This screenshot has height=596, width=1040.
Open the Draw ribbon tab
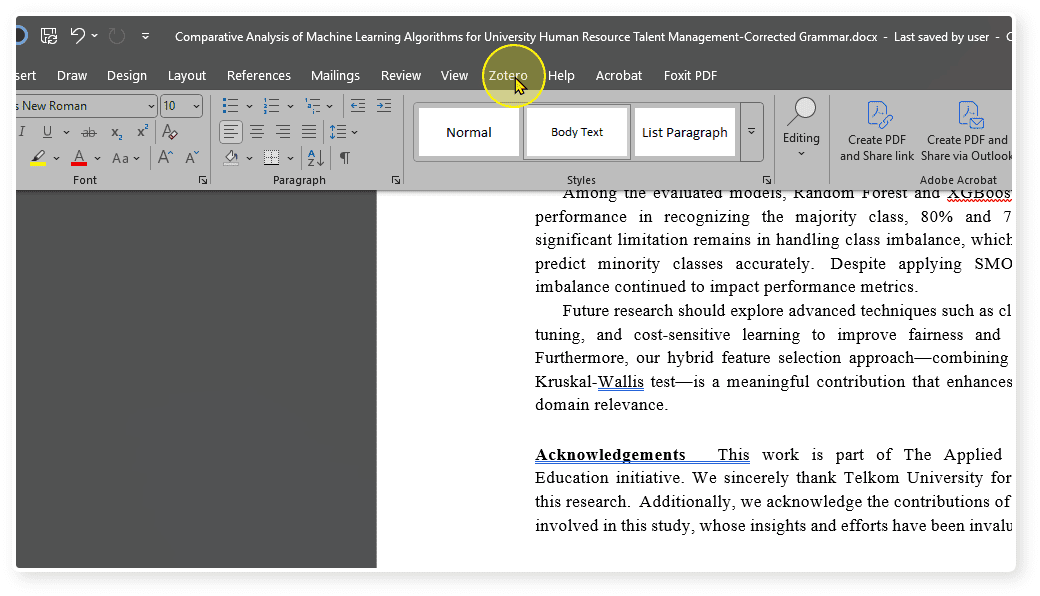coord(72,76)
